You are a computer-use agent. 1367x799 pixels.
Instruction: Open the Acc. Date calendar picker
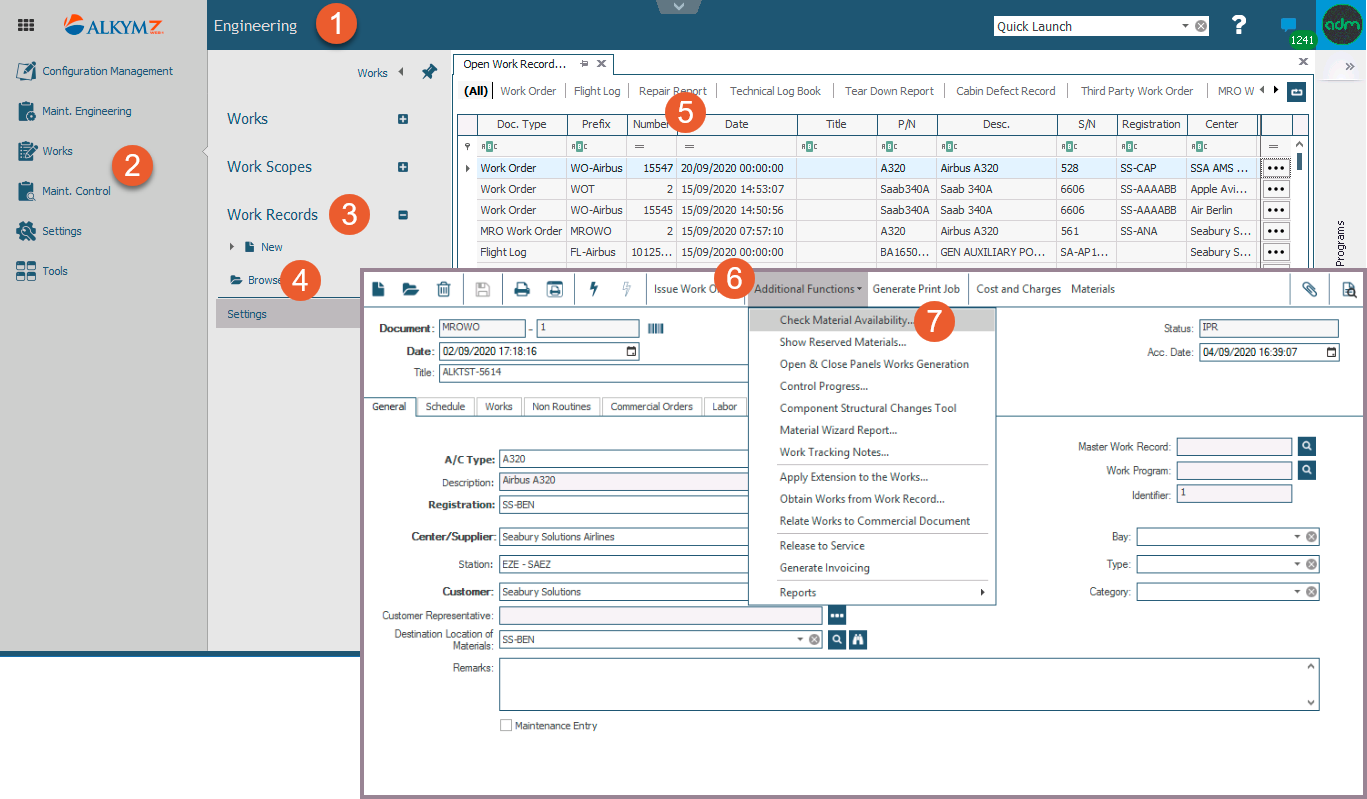click(x=1330, y=351)
